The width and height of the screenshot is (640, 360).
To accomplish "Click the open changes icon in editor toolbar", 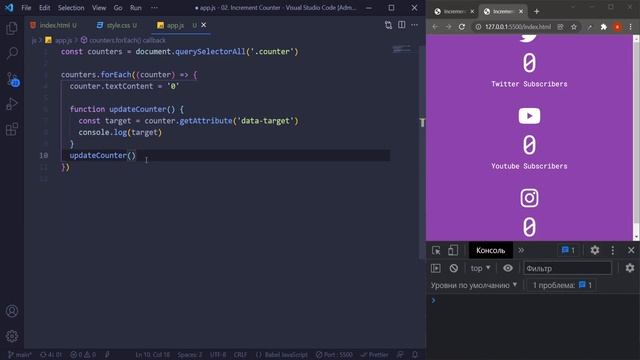I will click(x=388, y=25).
